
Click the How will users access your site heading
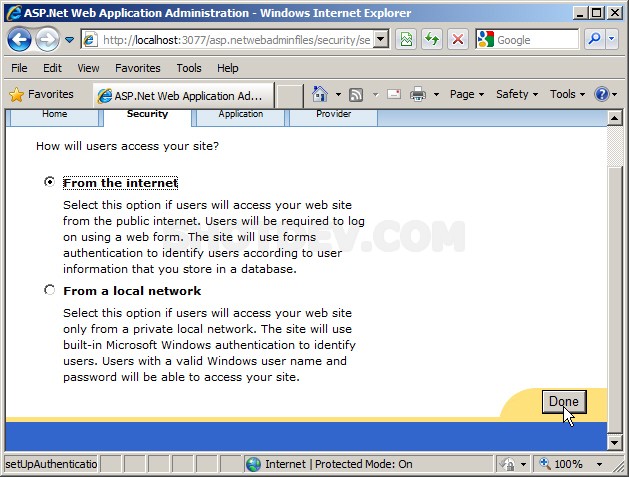[127, 146]
